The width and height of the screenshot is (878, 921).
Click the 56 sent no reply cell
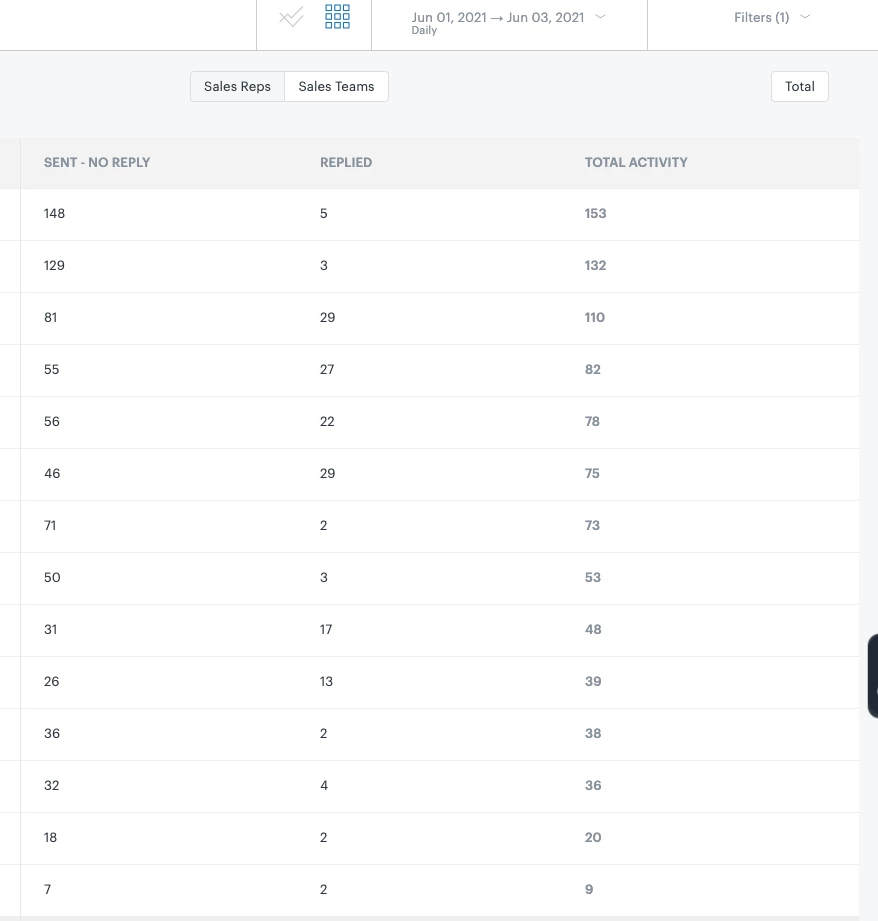(x=52, y=422)
